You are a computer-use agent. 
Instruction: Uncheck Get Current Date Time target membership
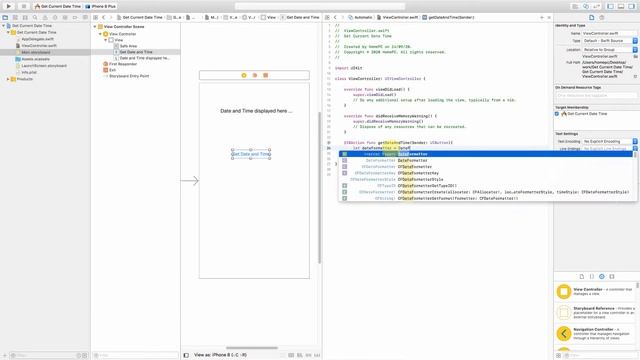click(x=557, y=114)
